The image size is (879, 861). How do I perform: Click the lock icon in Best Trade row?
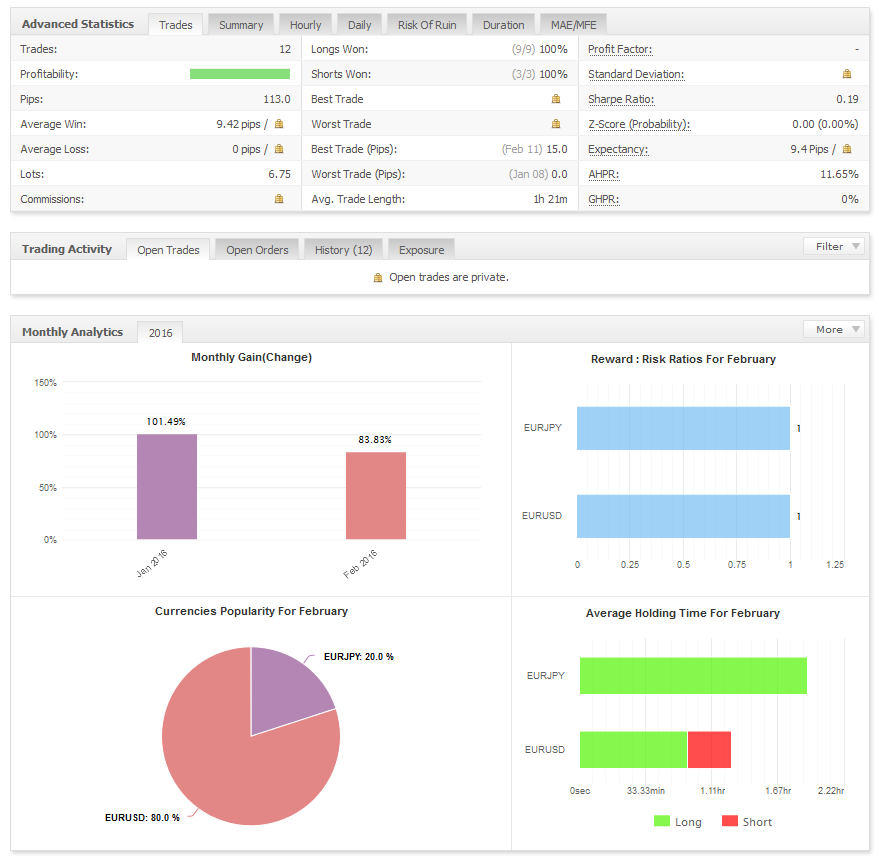tap(556, 99)
